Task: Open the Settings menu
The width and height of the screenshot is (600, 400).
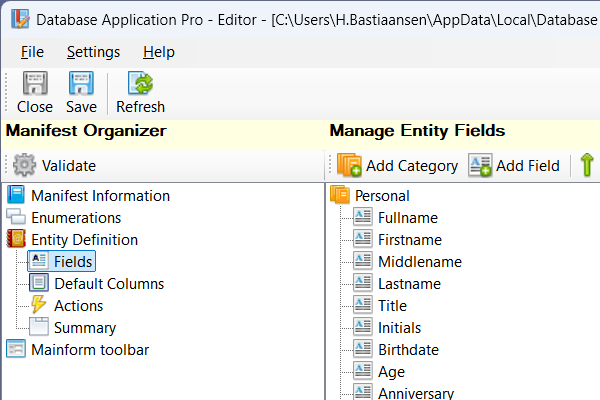Action: (93, 52)
